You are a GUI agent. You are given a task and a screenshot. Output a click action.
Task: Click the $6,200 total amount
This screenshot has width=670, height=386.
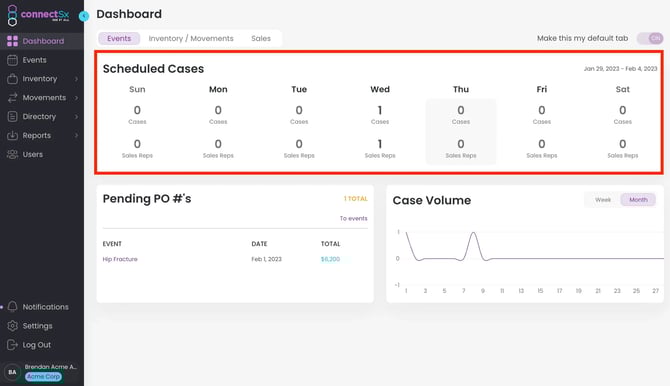[330, 259]
